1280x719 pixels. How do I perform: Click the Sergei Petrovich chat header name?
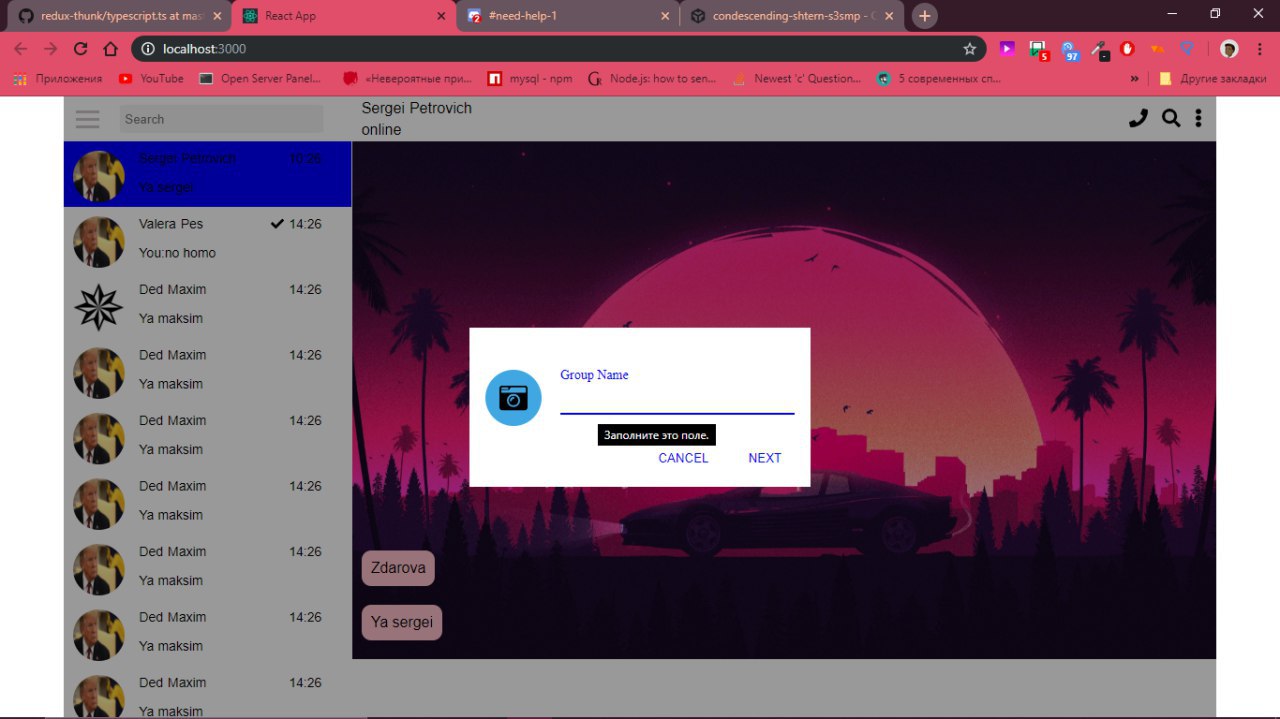(416, 108)
